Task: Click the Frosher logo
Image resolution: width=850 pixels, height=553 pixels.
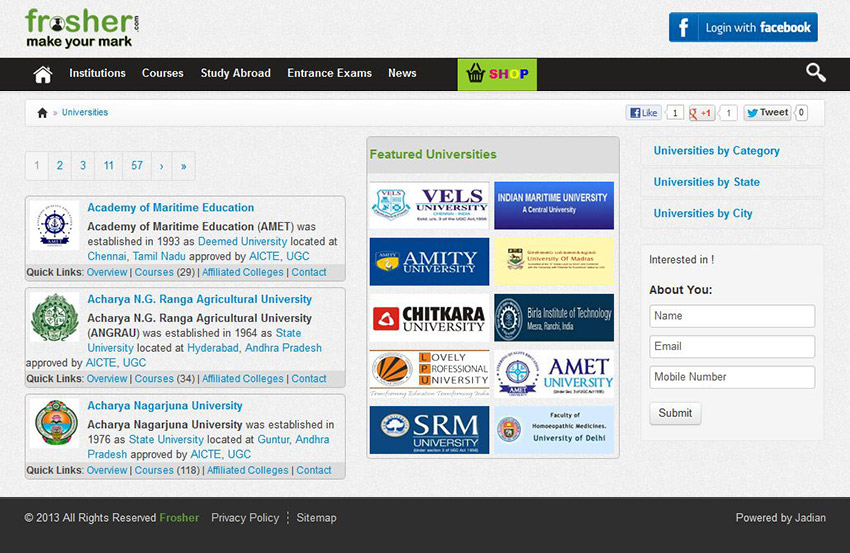Action: click(x=82, y=28)
